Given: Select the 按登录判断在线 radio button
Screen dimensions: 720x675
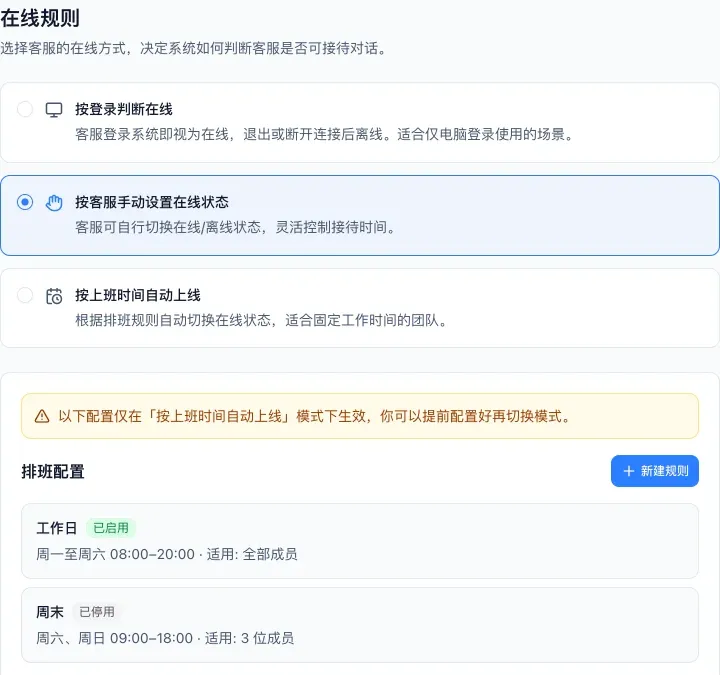Looking at the screenshot, I should (x=25, y=109).
